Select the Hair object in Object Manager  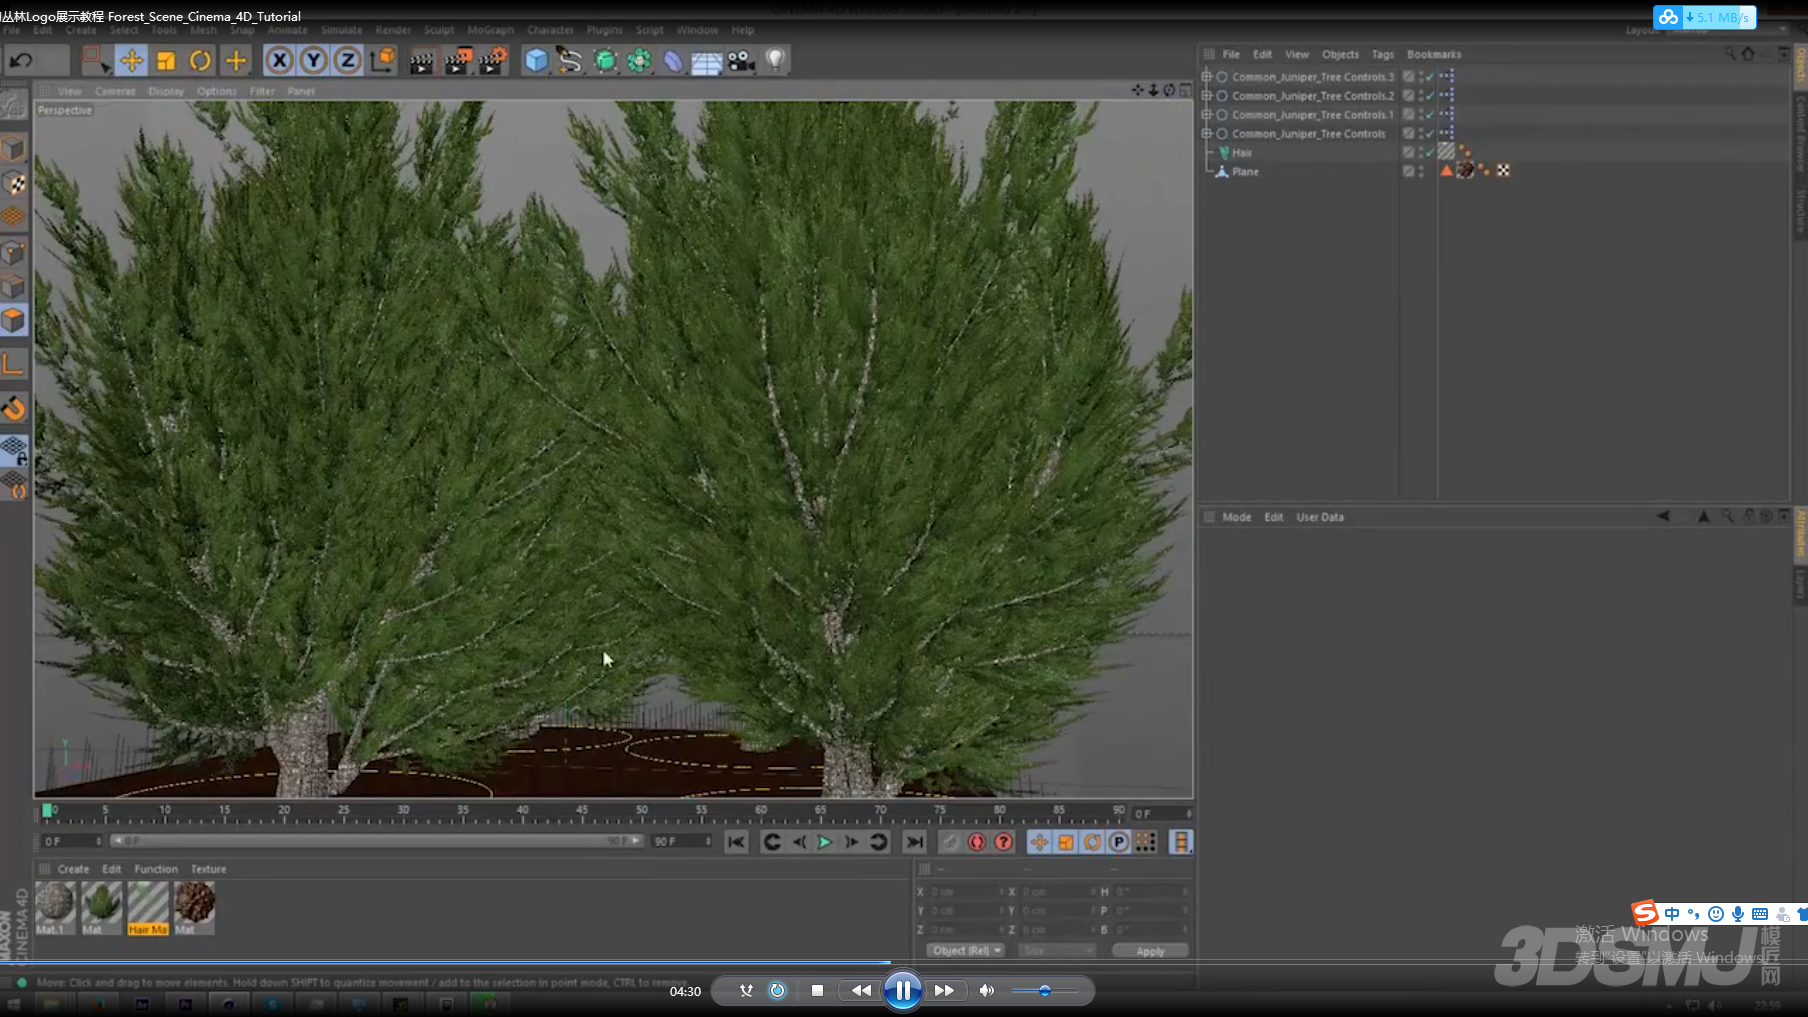(x=1242, y=153)
